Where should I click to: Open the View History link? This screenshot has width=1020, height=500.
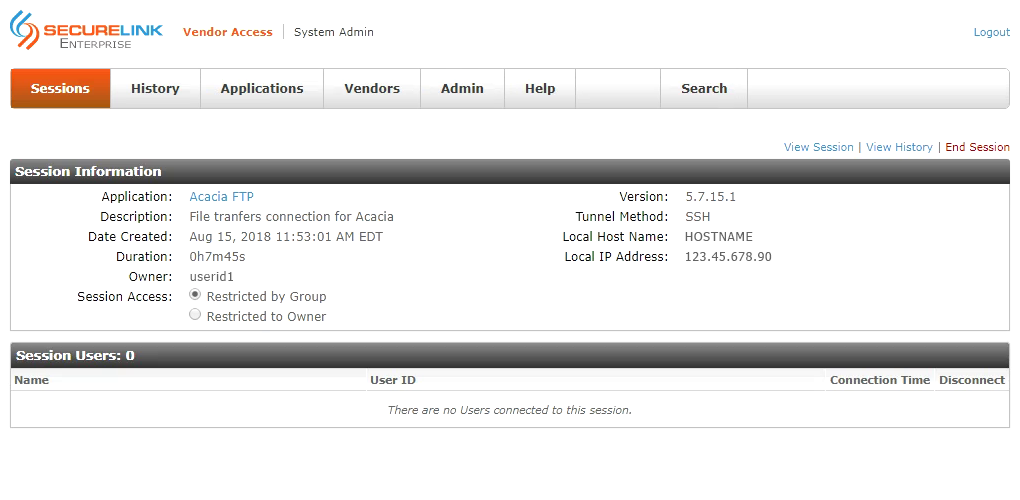[899, 147]
